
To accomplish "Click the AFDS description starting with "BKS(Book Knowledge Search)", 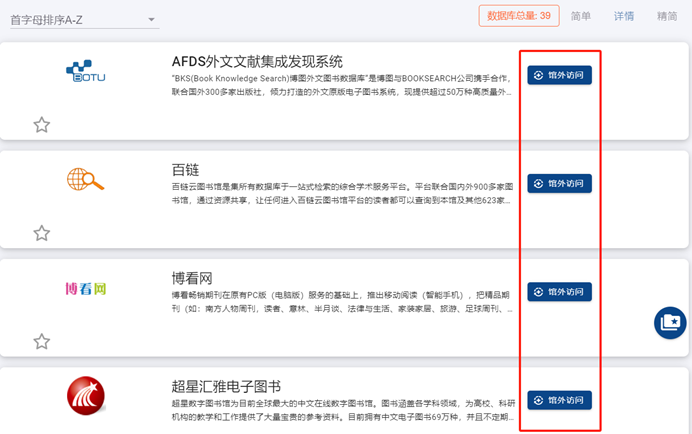I will [342, 85].
